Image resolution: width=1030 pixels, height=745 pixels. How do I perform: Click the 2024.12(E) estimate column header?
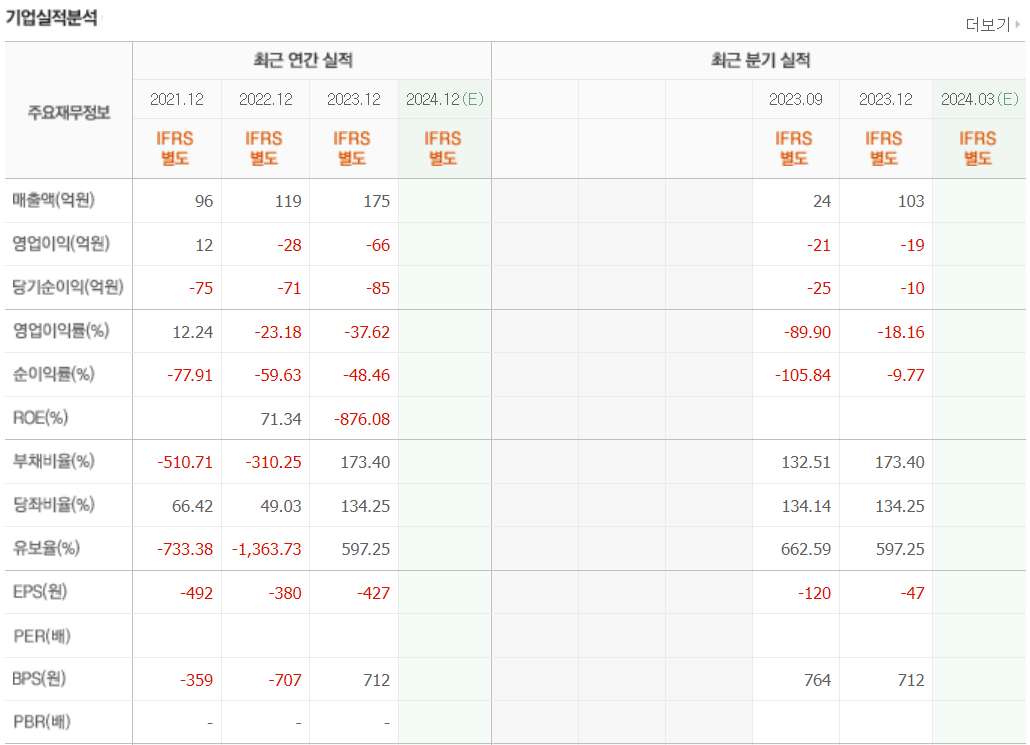coord(445,99)
